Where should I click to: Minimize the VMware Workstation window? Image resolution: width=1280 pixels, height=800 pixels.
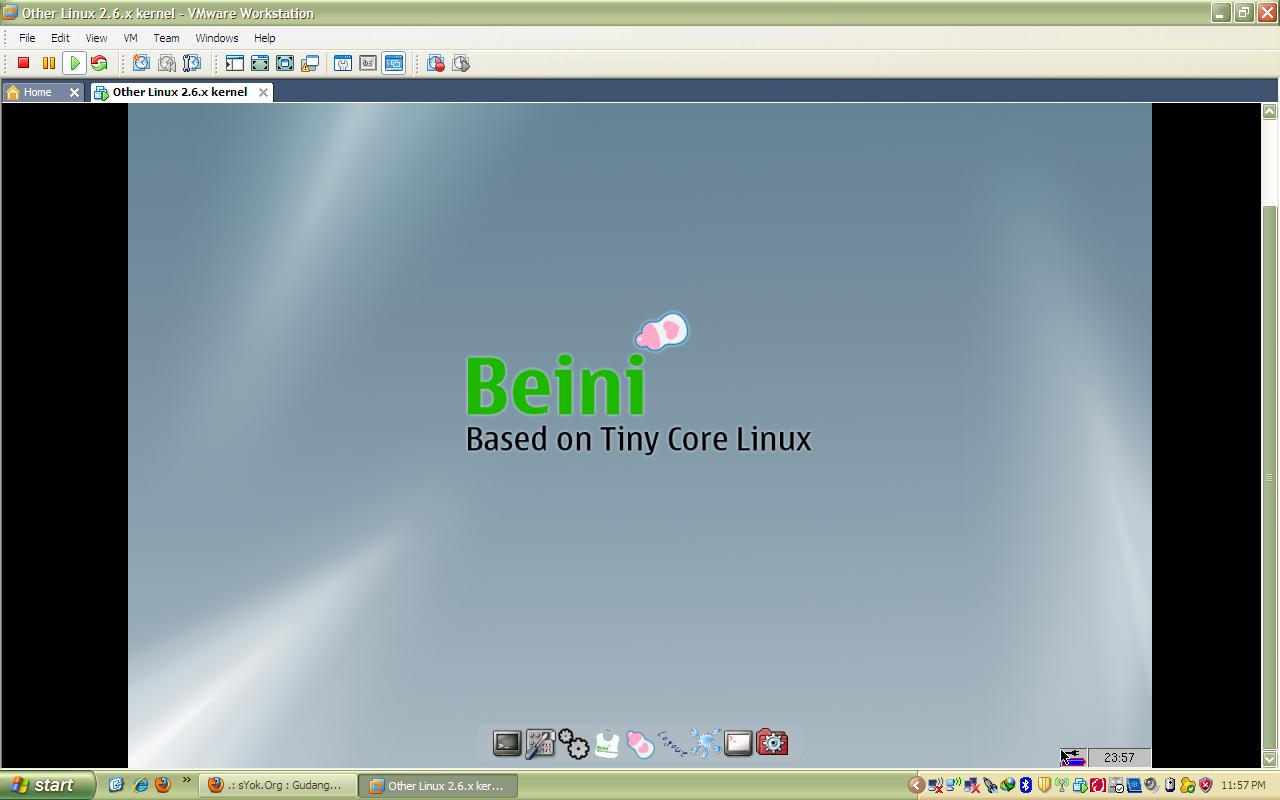[x=1220, y=13]
